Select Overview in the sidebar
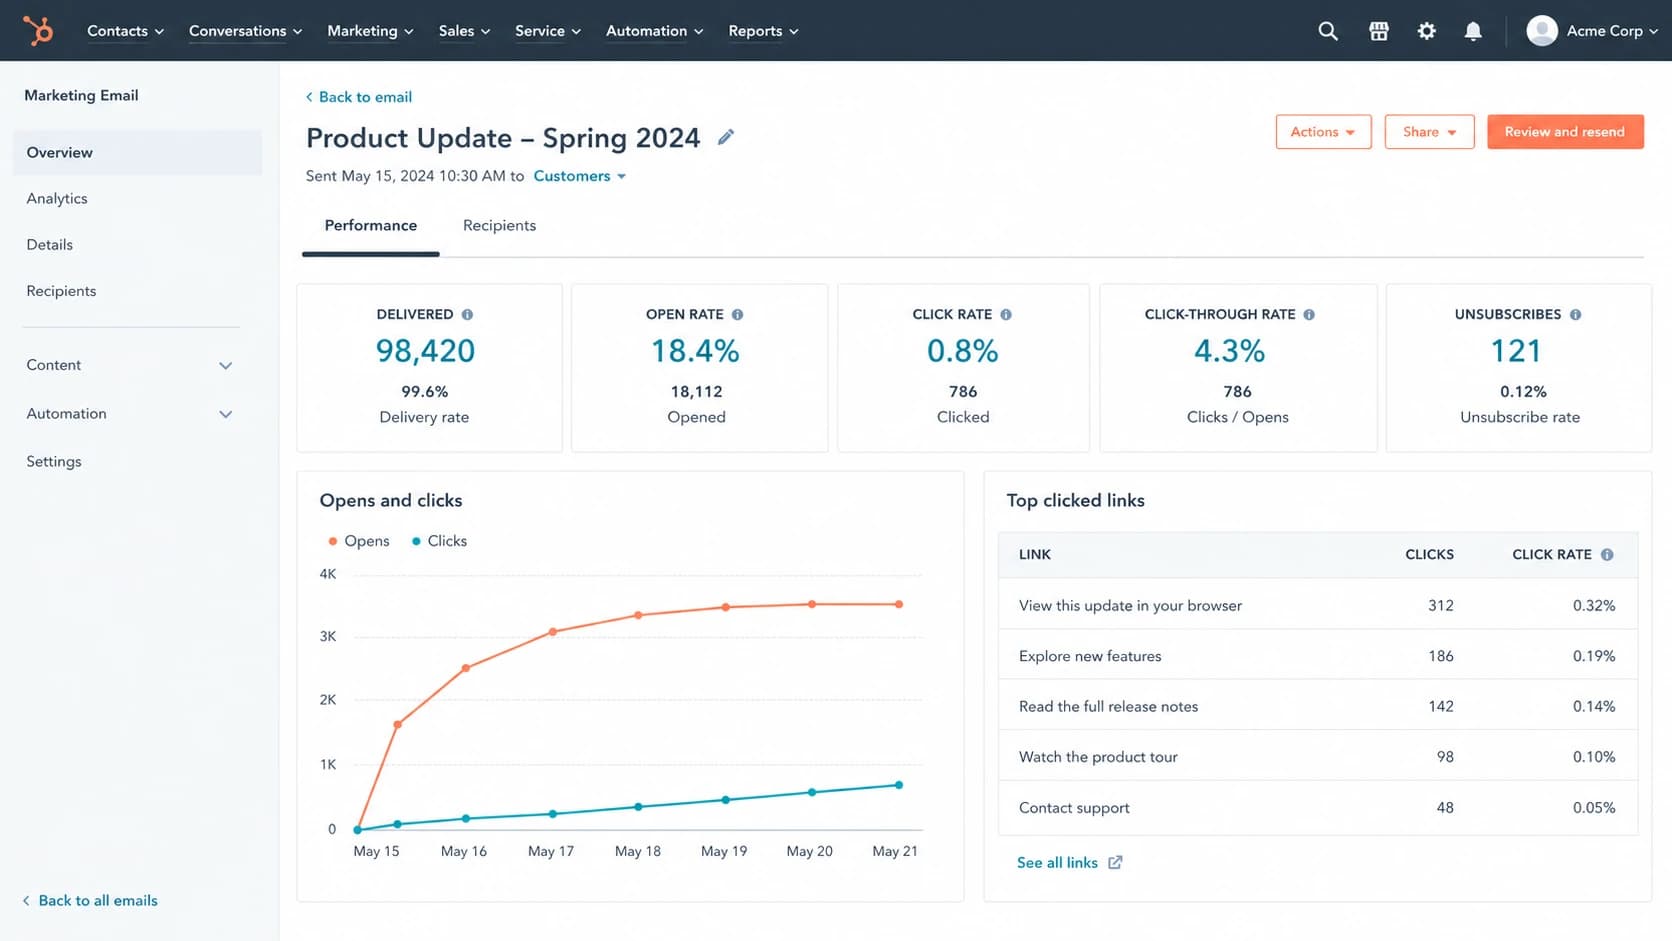1672x941 pixels. tap(138, 152)
